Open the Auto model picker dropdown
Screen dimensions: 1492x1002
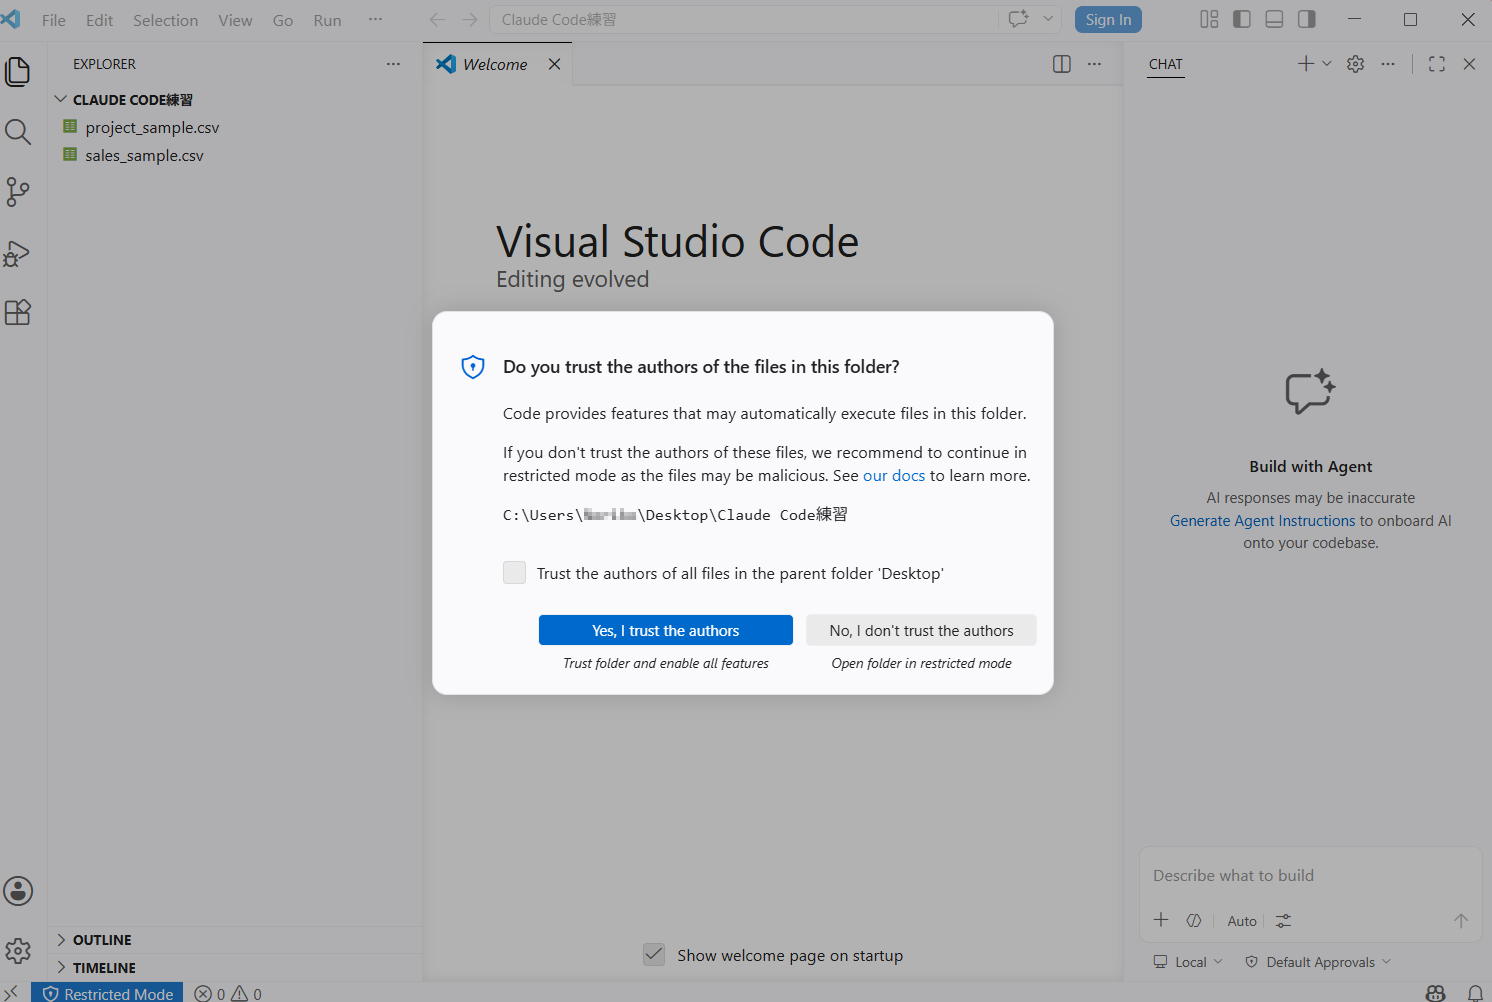coord(1242,921)
